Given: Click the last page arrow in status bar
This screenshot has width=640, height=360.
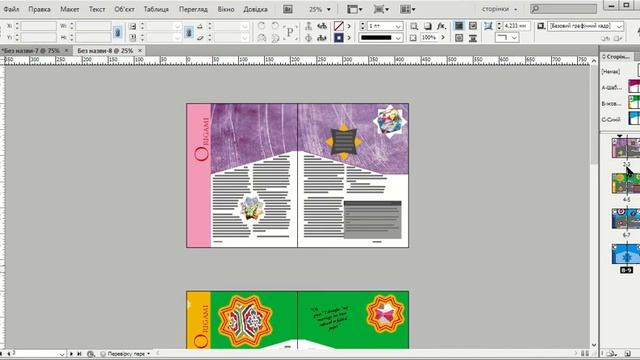Looking at the screenshot, I should coord(79,353).
